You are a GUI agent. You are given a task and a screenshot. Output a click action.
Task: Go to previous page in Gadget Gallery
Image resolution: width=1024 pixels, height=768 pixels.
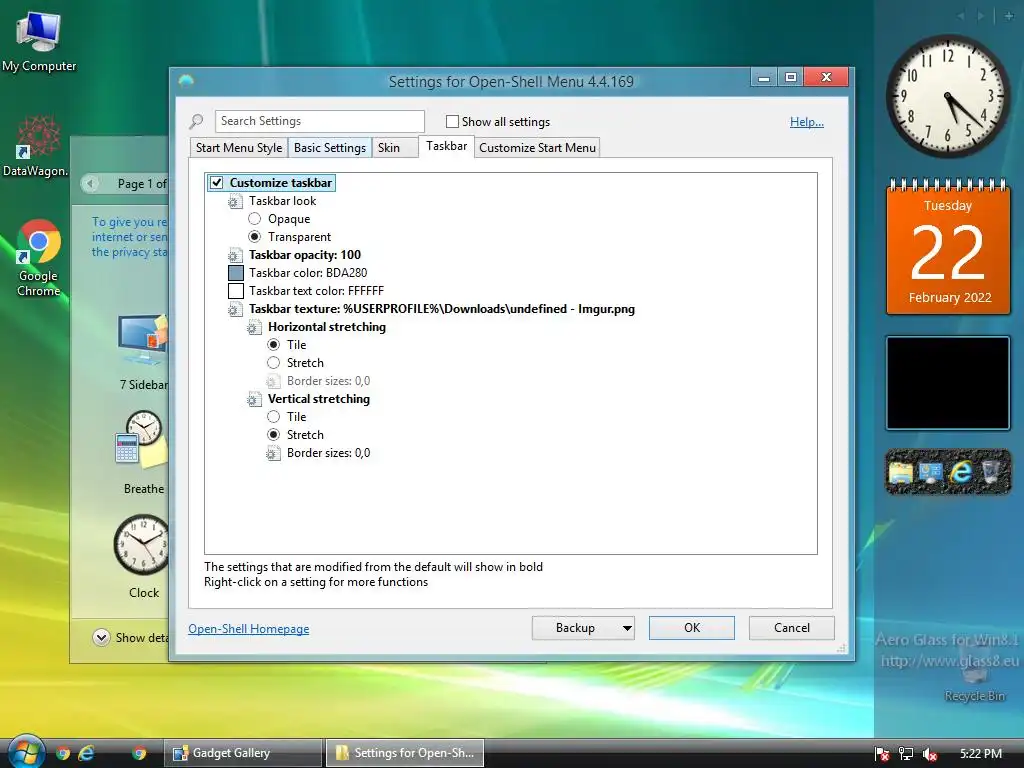click(91, 184)
